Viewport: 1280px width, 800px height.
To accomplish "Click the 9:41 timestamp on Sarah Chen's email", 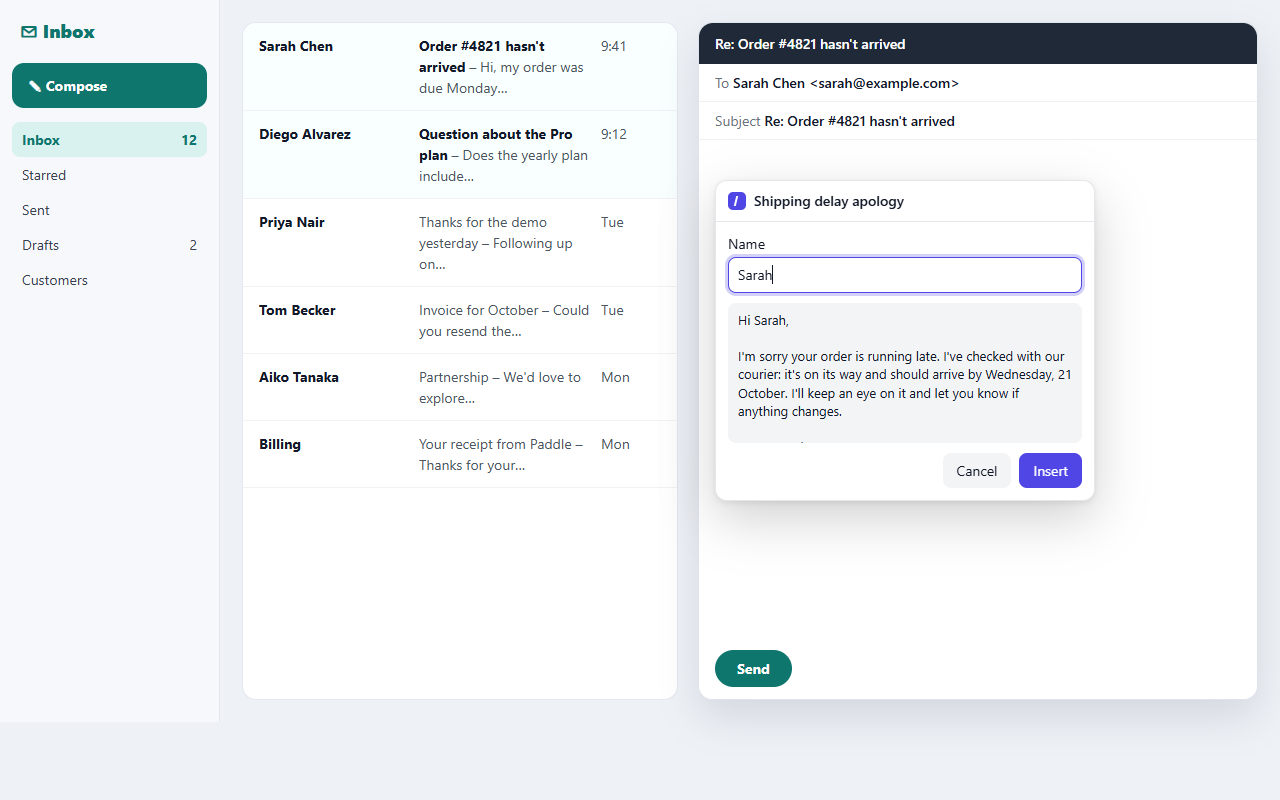I will click(x=614, y=46).
